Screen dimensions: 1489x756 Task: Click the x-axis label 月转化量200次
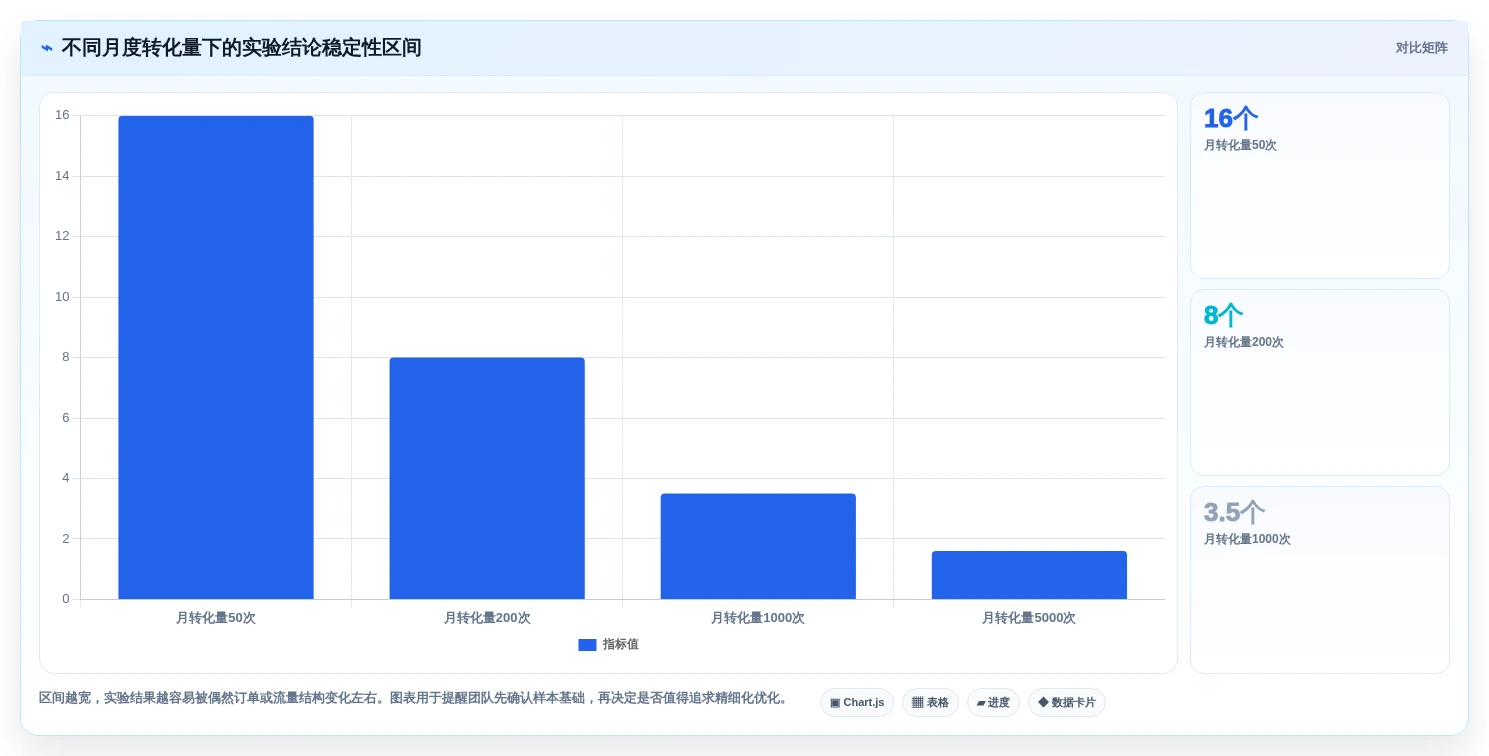[487, 618]
